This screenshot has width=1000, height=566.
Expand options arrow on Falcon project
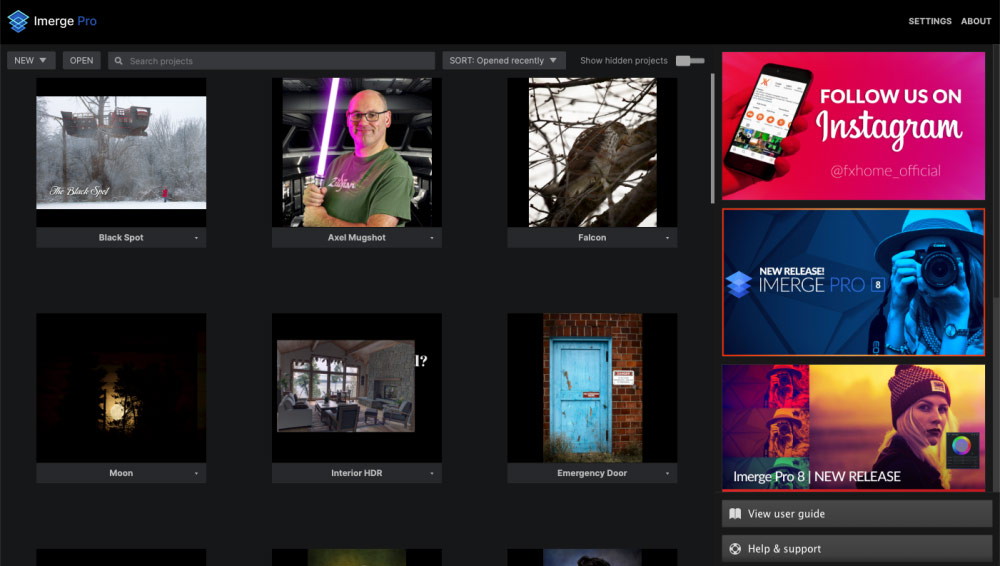(667, 238)
